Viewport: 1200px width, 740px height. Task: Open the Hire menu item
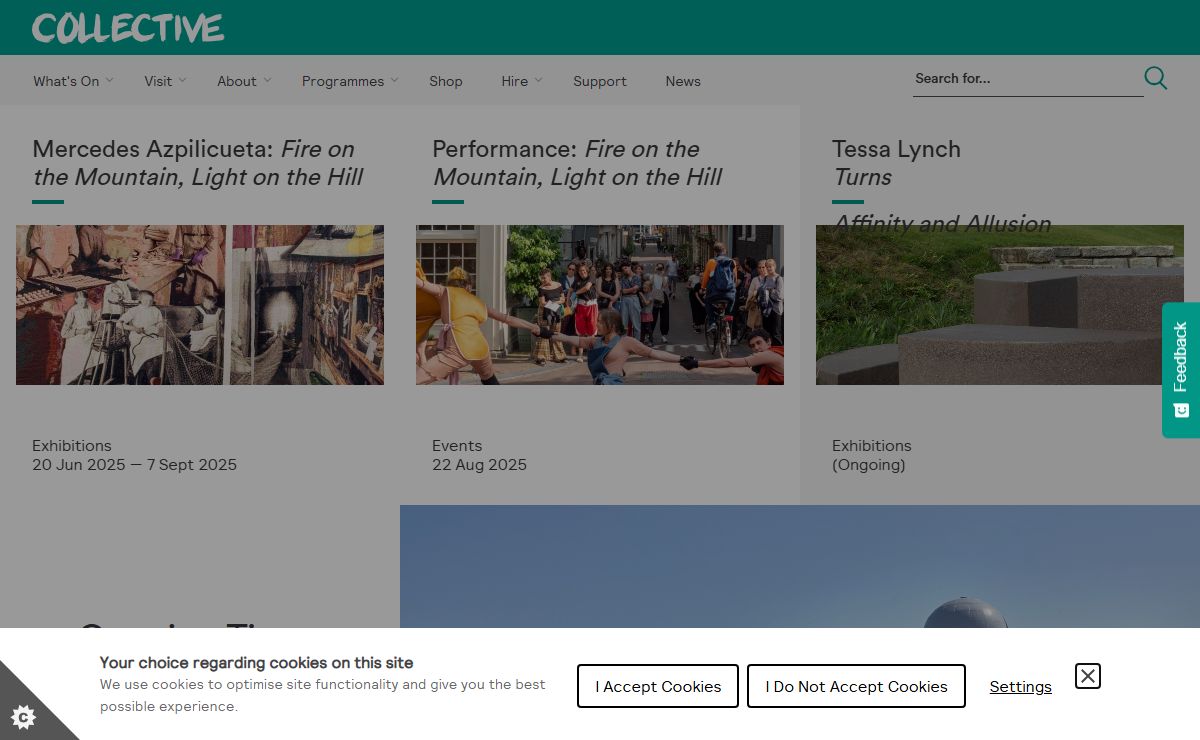515,81
